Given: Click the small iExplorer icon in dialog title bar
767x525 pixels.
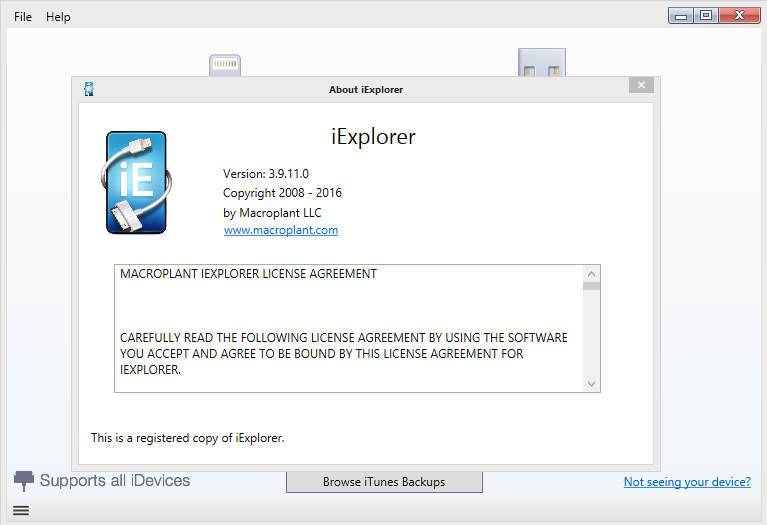Looking at the screenshot, I should tap(89, 89).
